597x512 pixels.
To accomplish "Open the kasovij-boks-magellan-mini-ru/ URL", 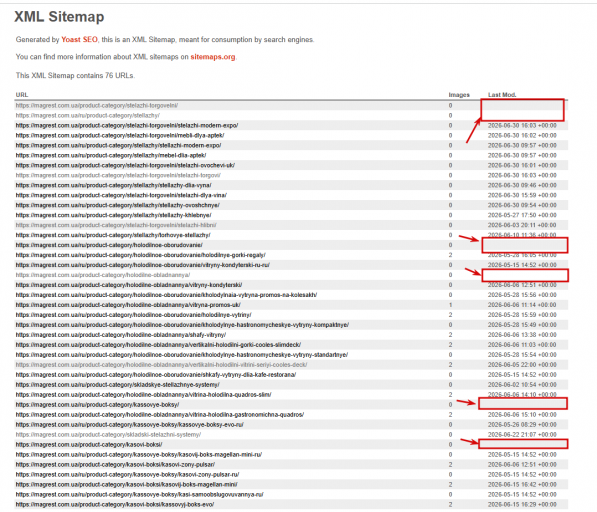I will 139,455.
